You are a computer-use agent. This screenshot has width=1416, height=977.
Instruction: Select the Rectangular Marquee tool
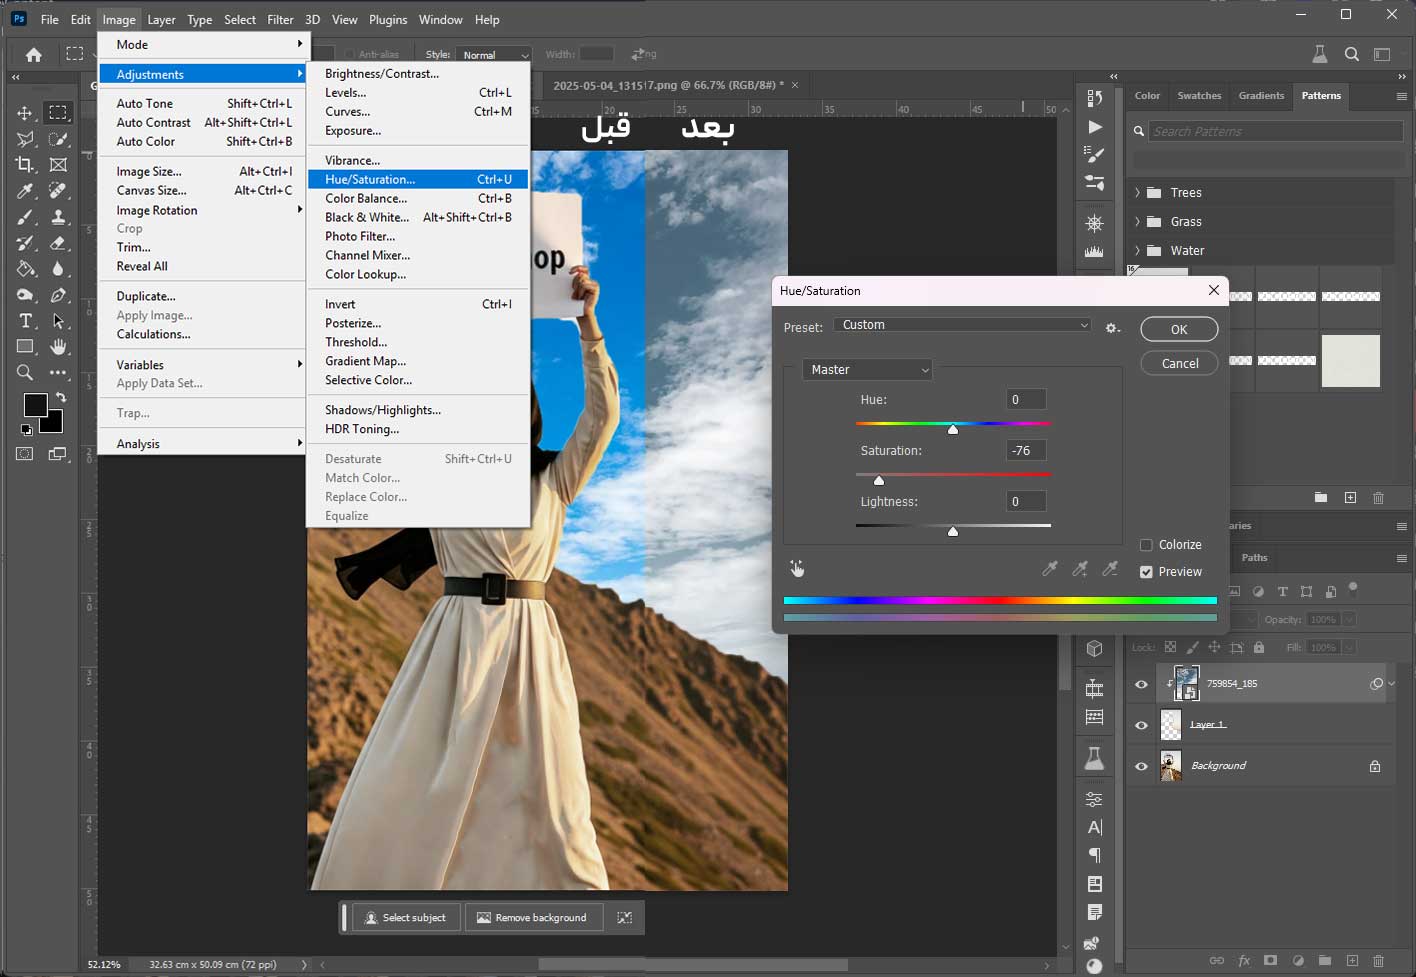tap(59, 113)
